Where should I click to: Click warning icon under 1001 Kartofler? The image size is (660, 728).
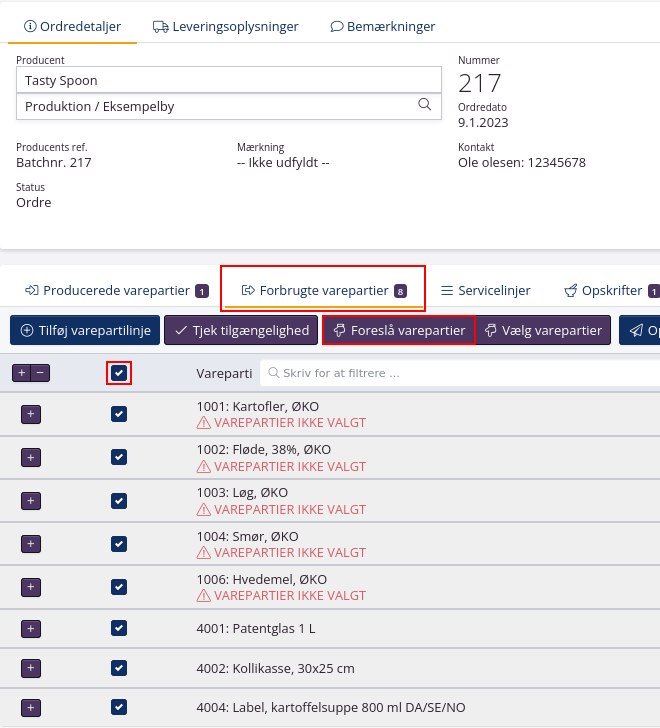[204, 423]
